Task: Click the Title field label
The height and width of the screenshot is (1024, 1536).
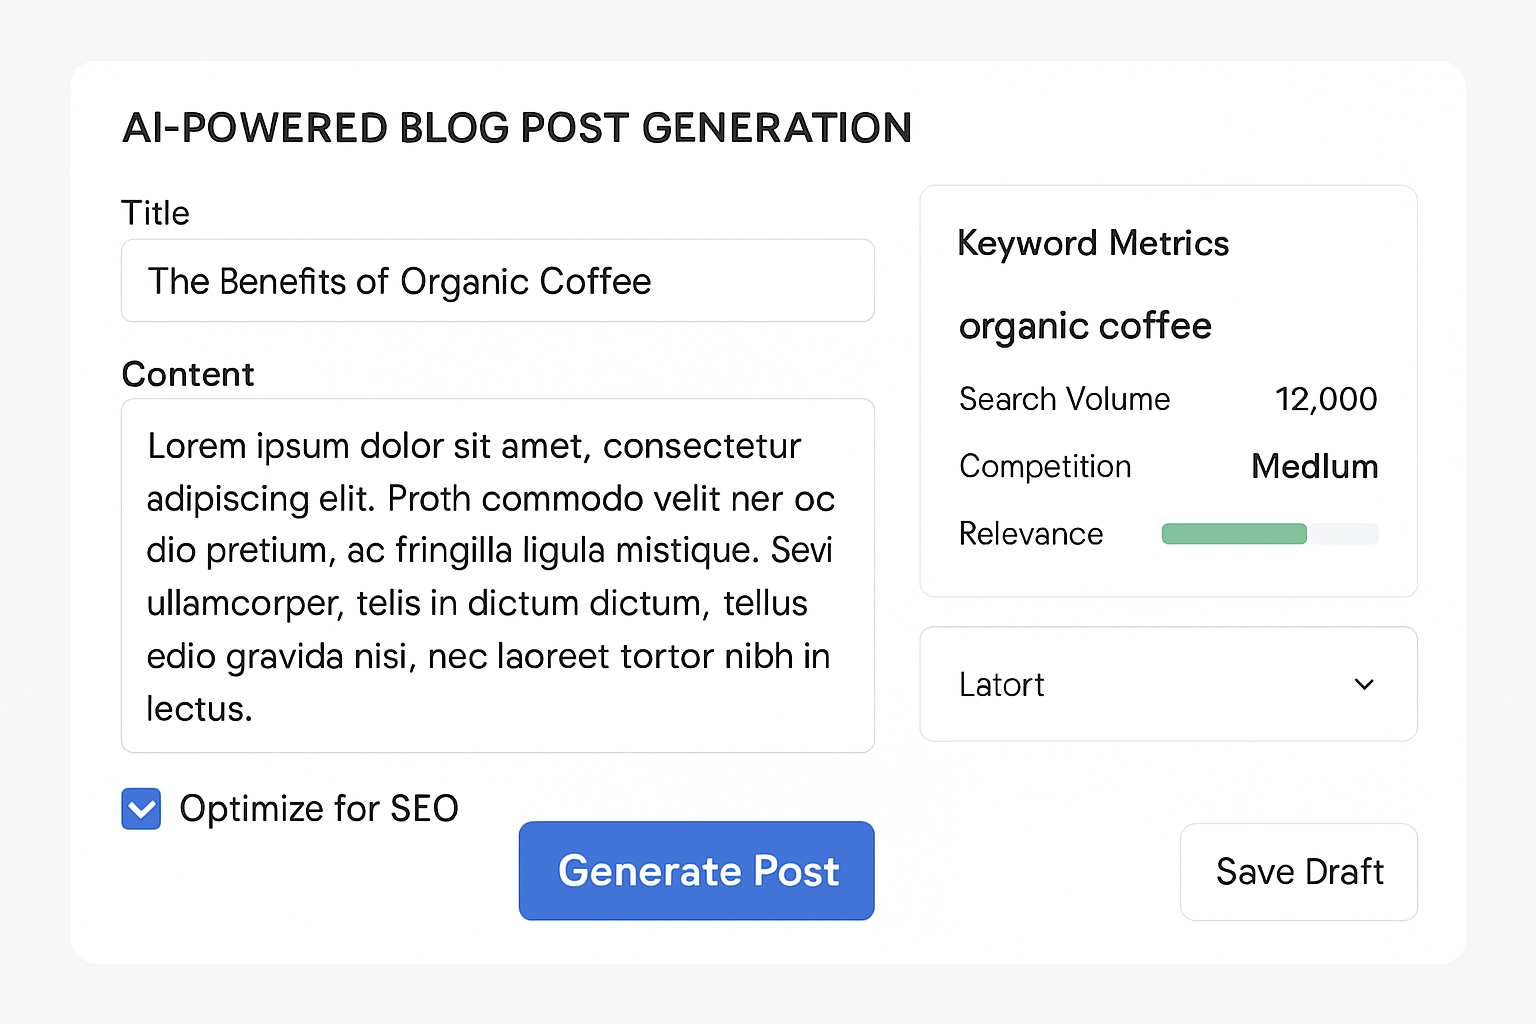Action: point(155,213)
